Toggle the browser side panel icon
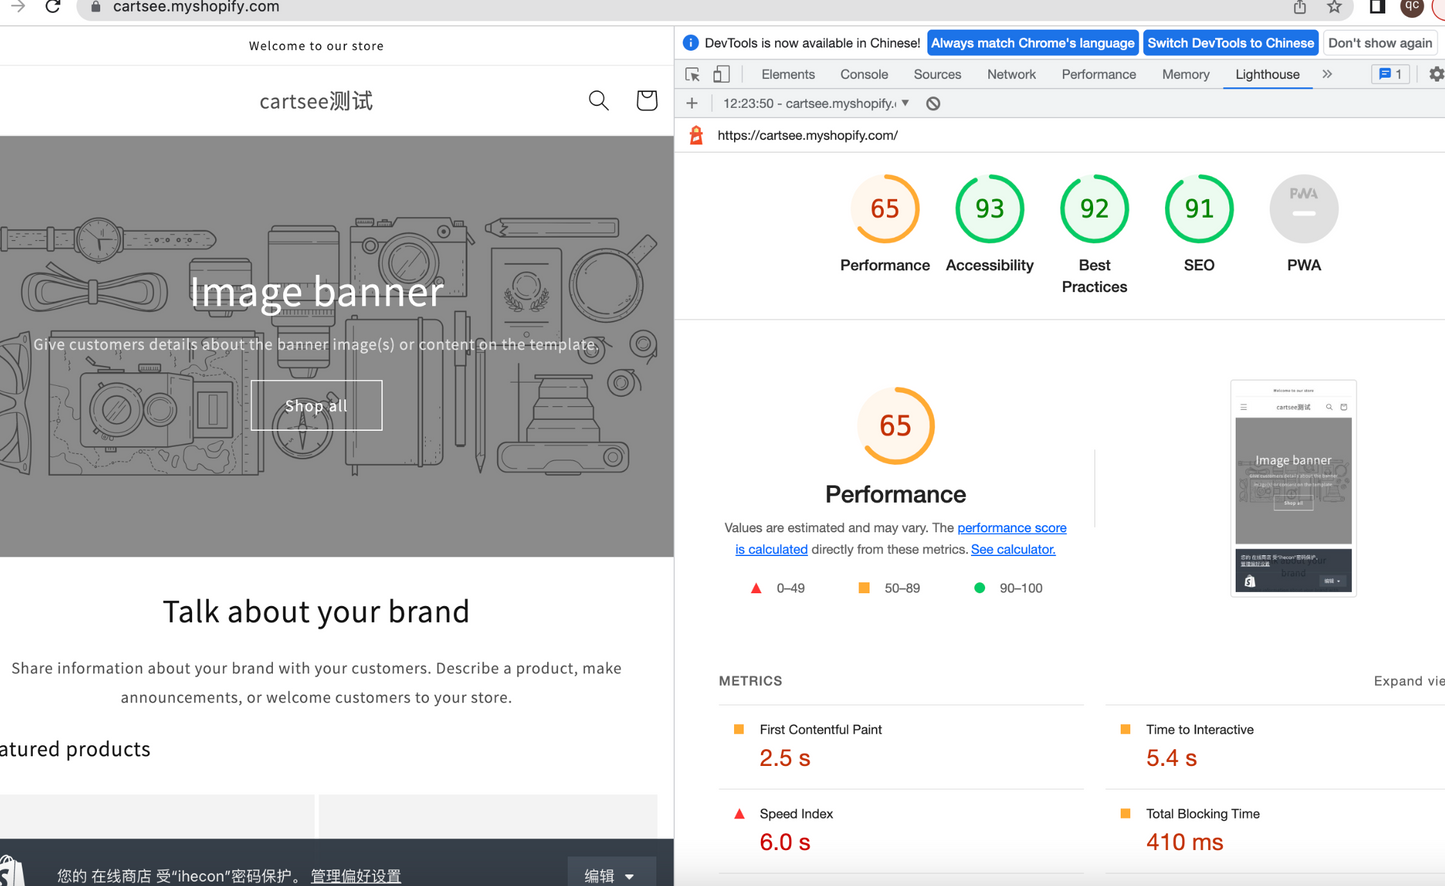 [1377, 7]
